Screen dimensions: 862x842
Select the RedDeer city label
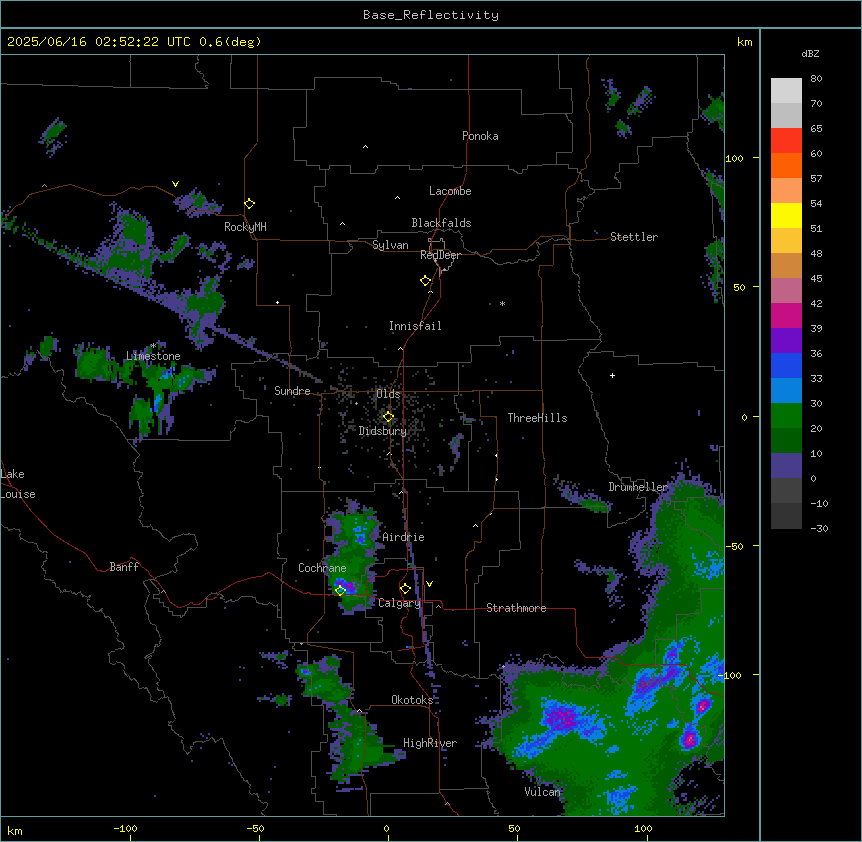pyautogui.click(x=440, y=255)
